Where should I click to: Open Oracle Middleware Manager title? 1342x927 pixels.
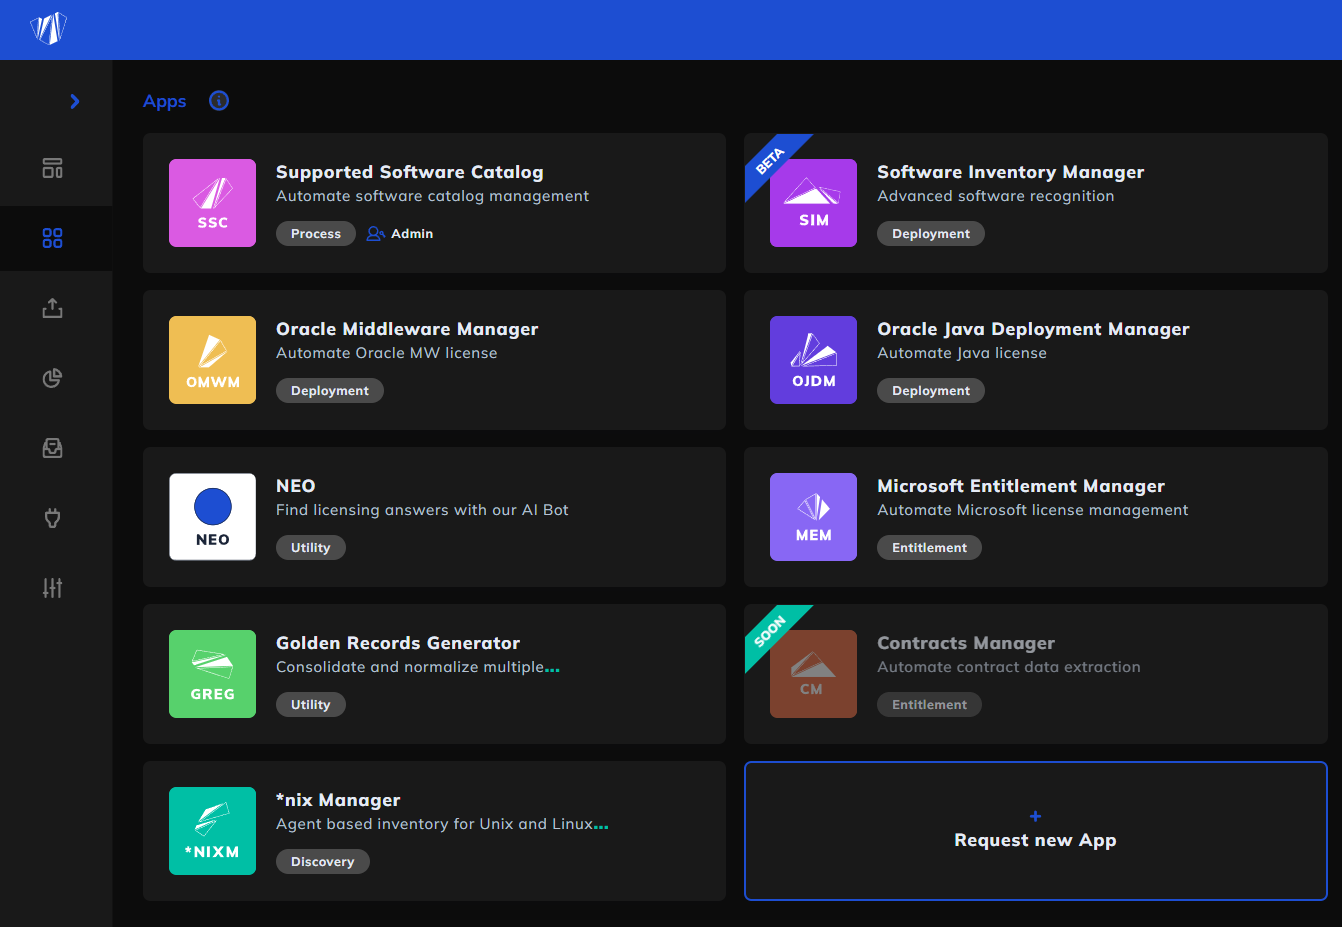point(407,329)
